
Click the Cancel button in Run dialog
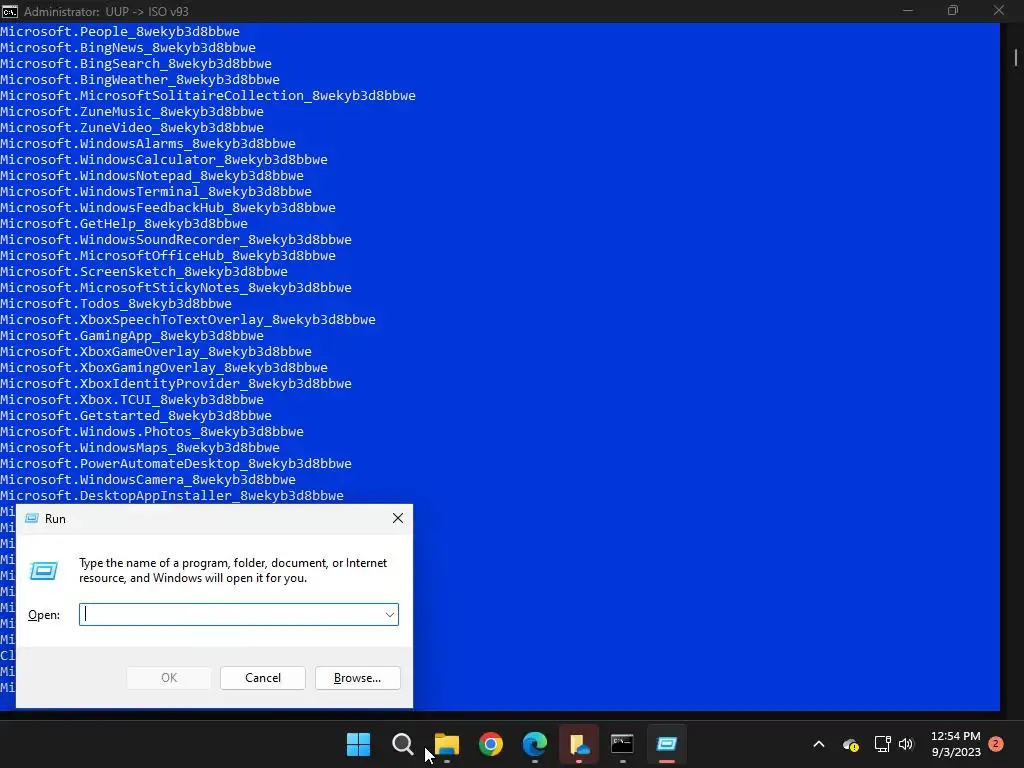pos(263,678)
